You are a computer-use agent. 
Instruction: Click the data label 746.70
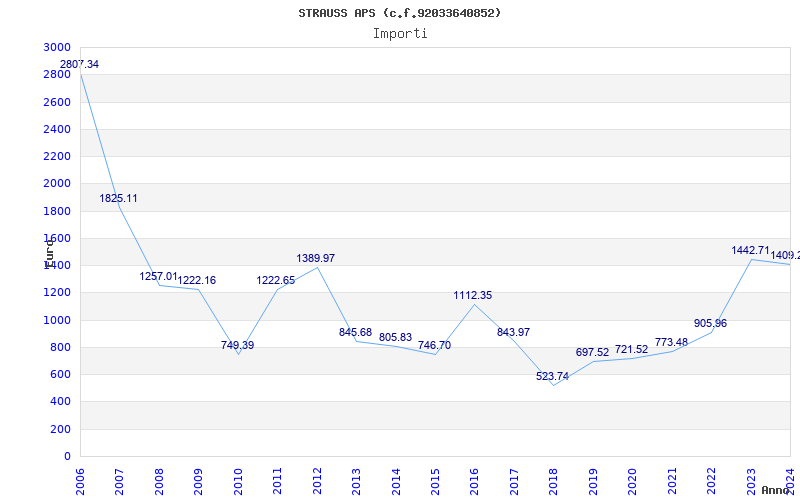click(x=434, y=345)
